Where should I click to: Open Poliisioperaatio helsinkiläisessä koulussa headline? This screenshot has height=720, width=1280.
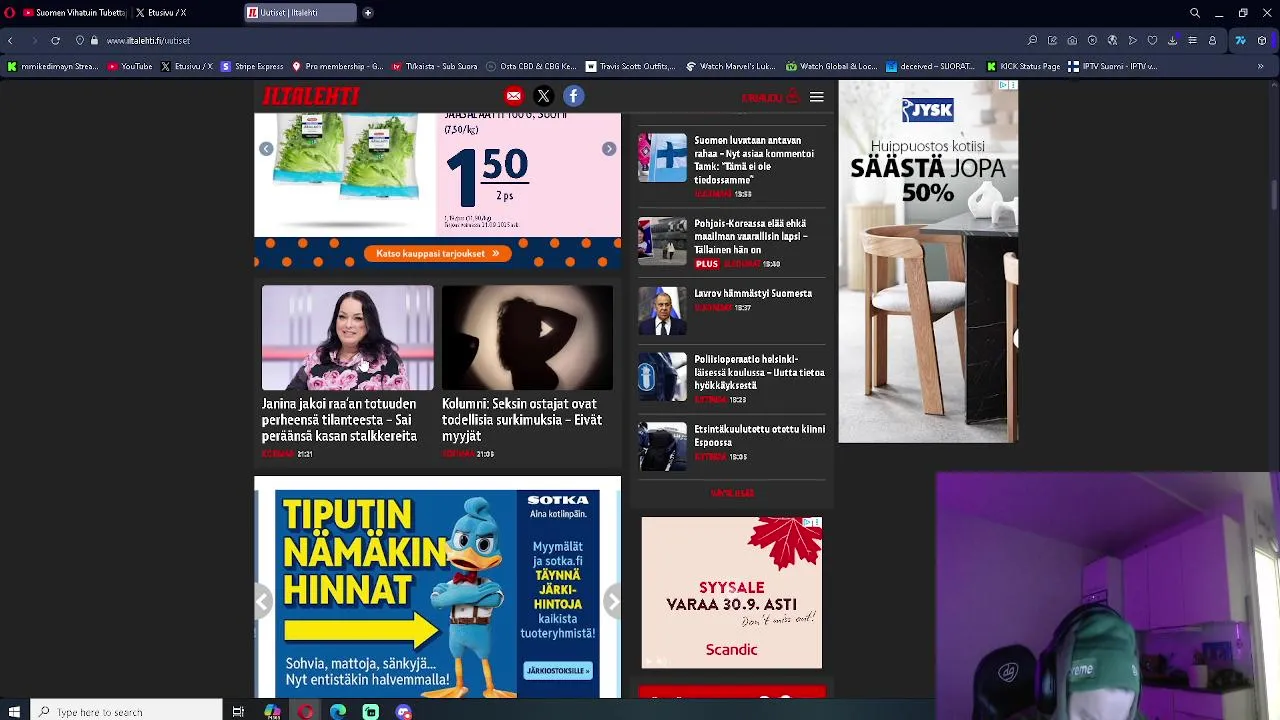(x=759, y=372)
